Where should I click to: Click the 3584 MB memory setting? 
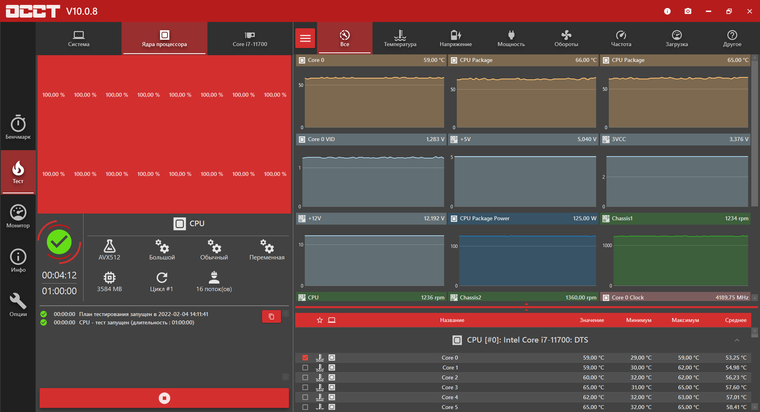click(110, 282)
